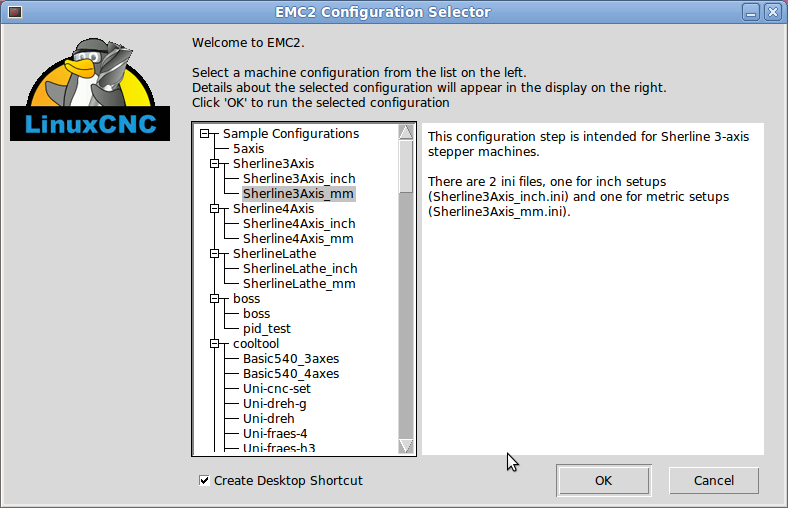
Task: Select the pid_test configuration
Action: point(267,329)
